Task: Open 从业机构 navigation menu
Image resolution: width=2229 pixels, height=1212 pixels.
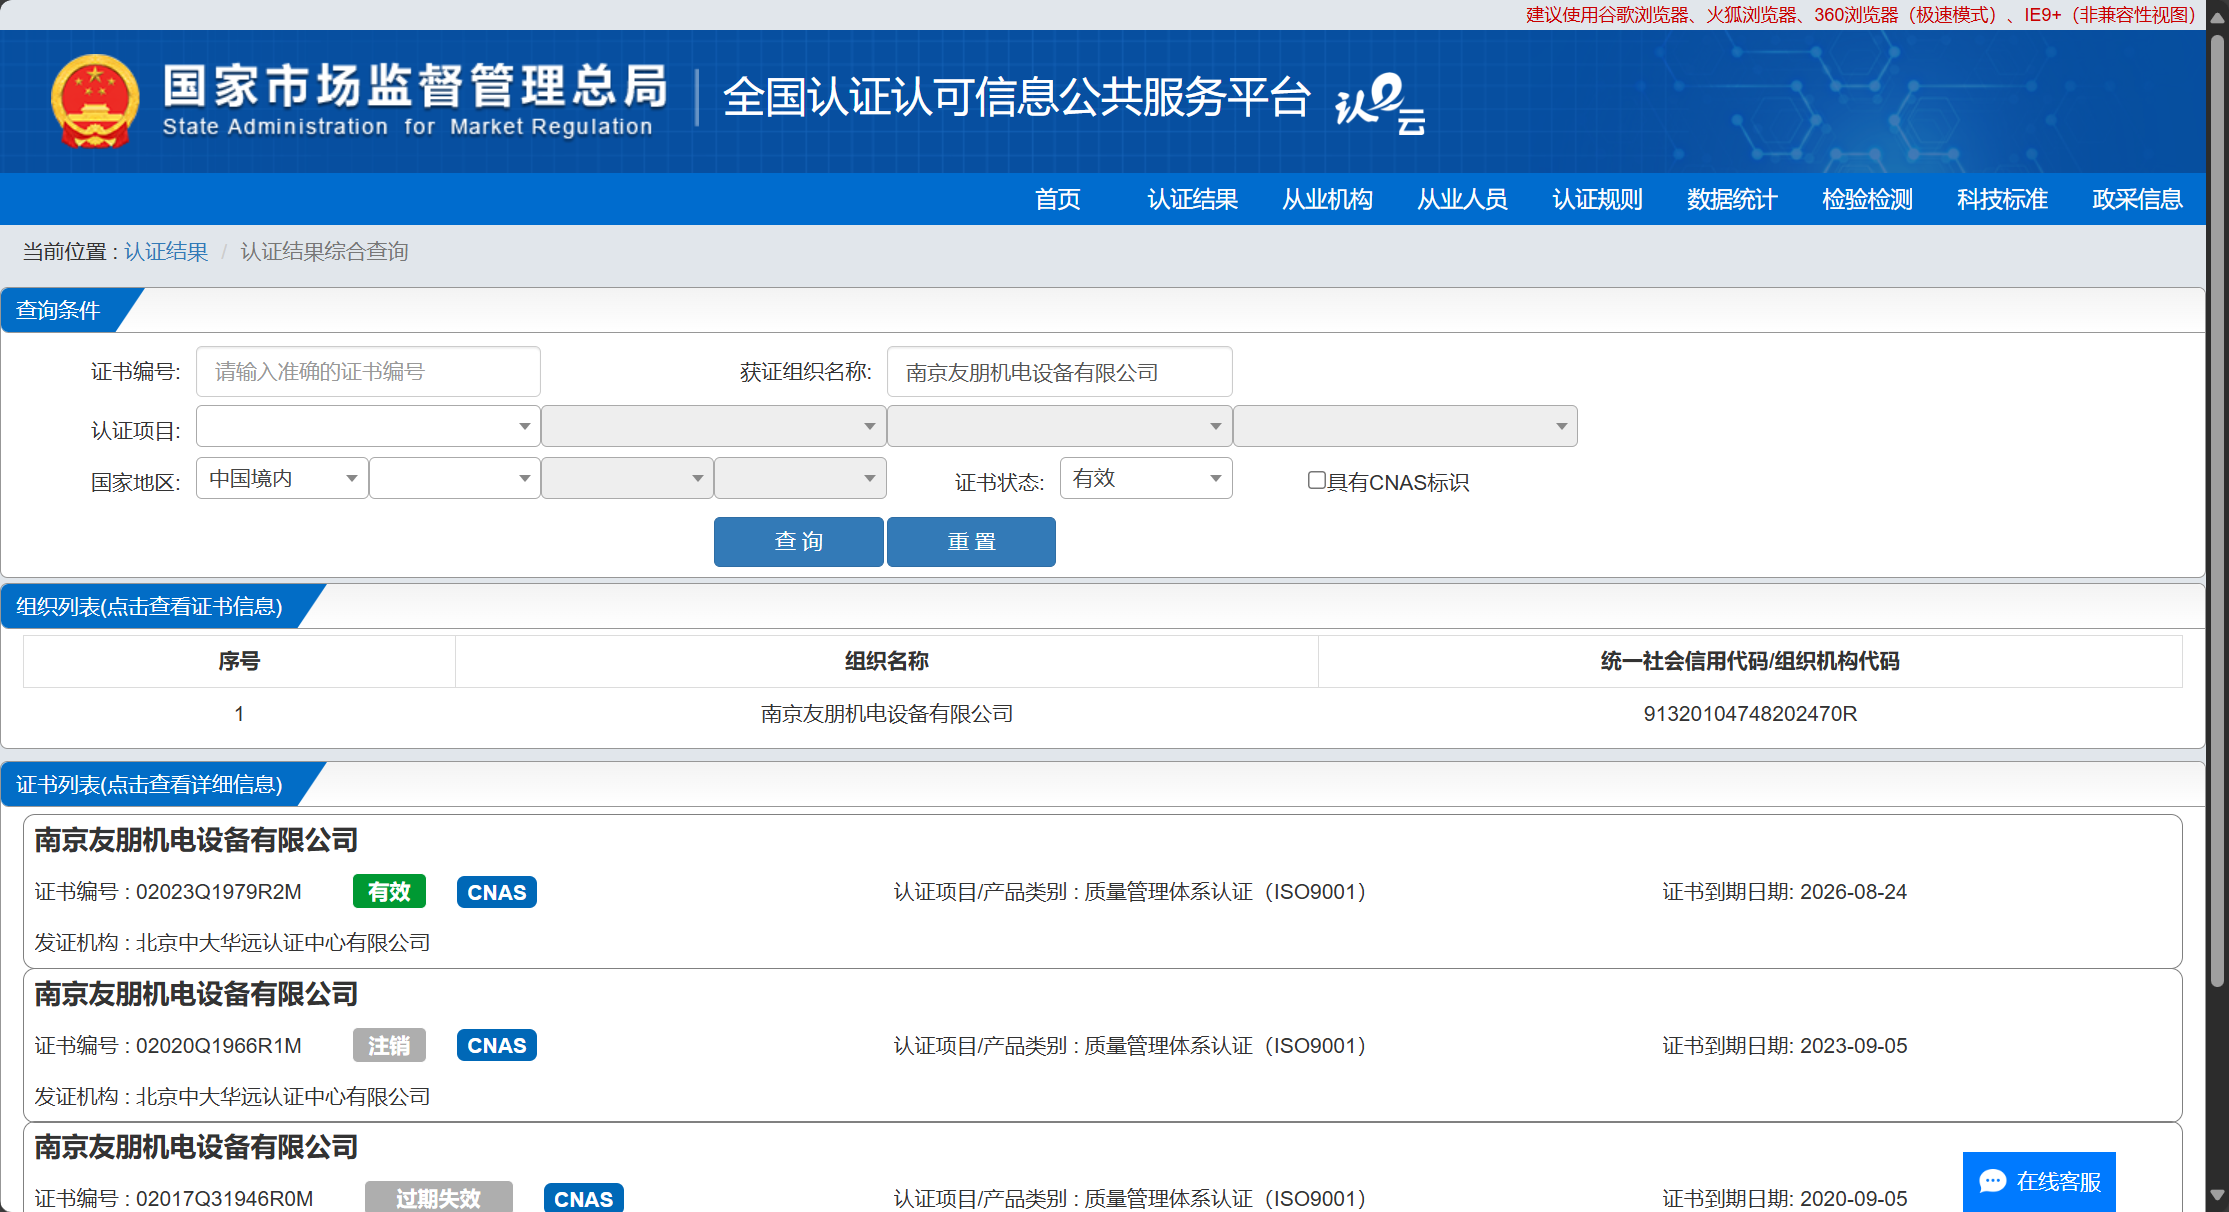Action: tap(1328, 199)
